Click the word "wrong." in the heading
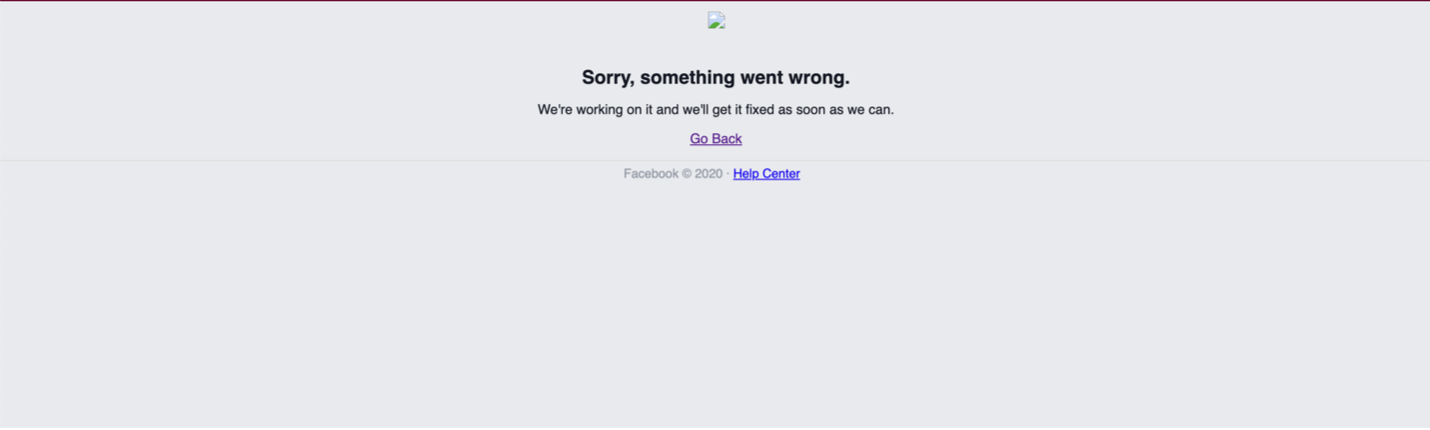 (819, 78)
